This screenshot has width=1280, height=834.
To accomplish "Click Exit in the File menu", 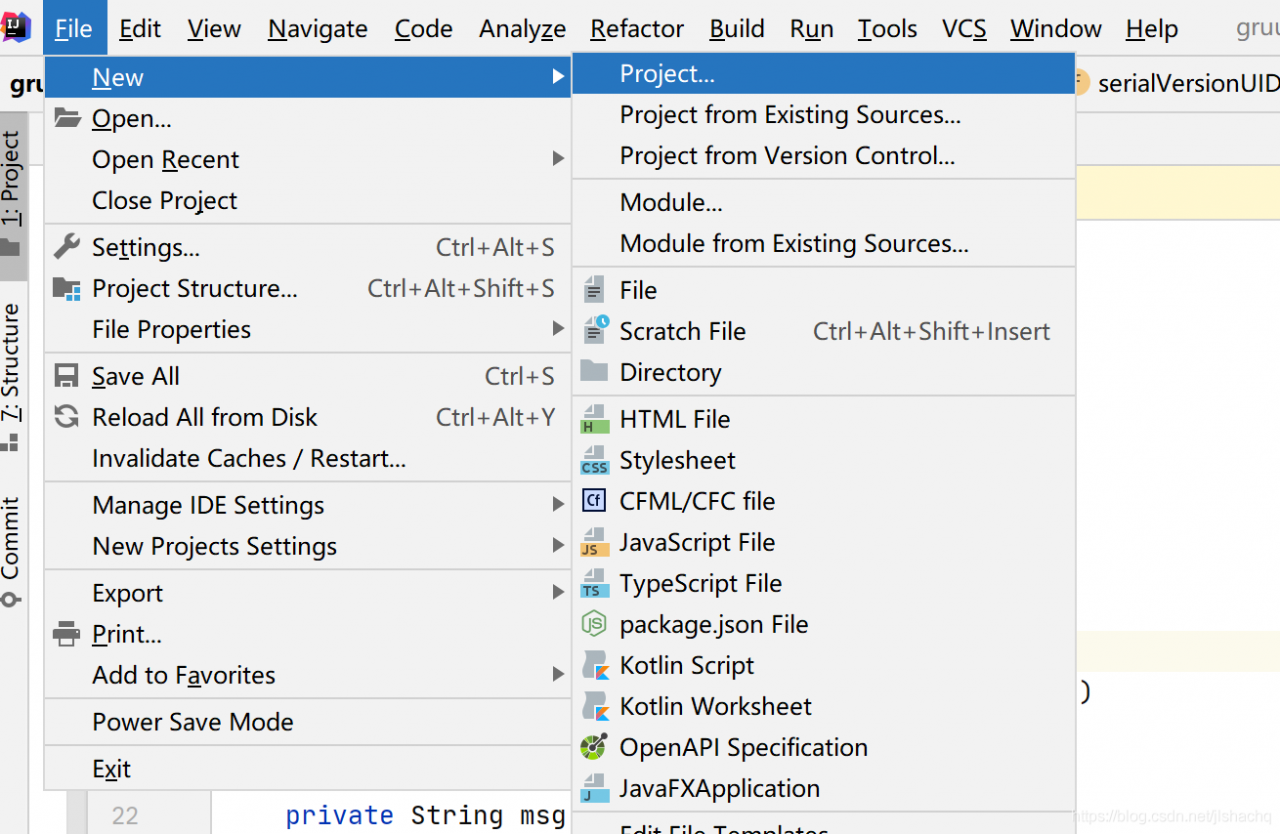I will click(111, 769).
